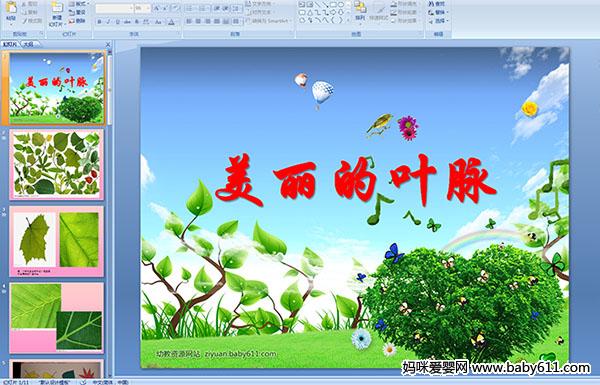The image size is (600, 385).
Task: Open the Align Text dropdown
Action: [x=261, y=12]
